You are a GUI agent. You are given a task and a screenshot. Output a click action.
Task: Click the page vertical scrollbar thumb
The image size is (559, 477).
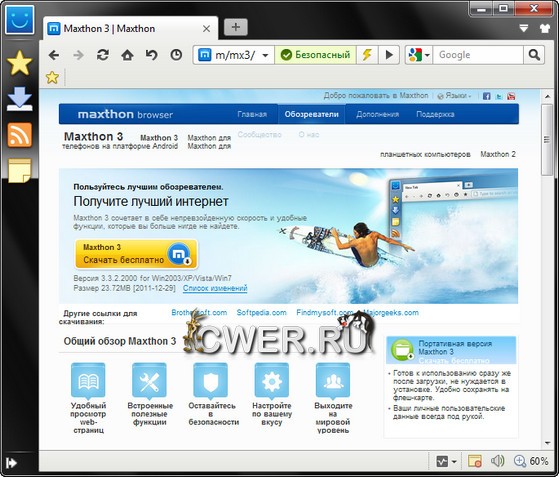pos(547,140)
